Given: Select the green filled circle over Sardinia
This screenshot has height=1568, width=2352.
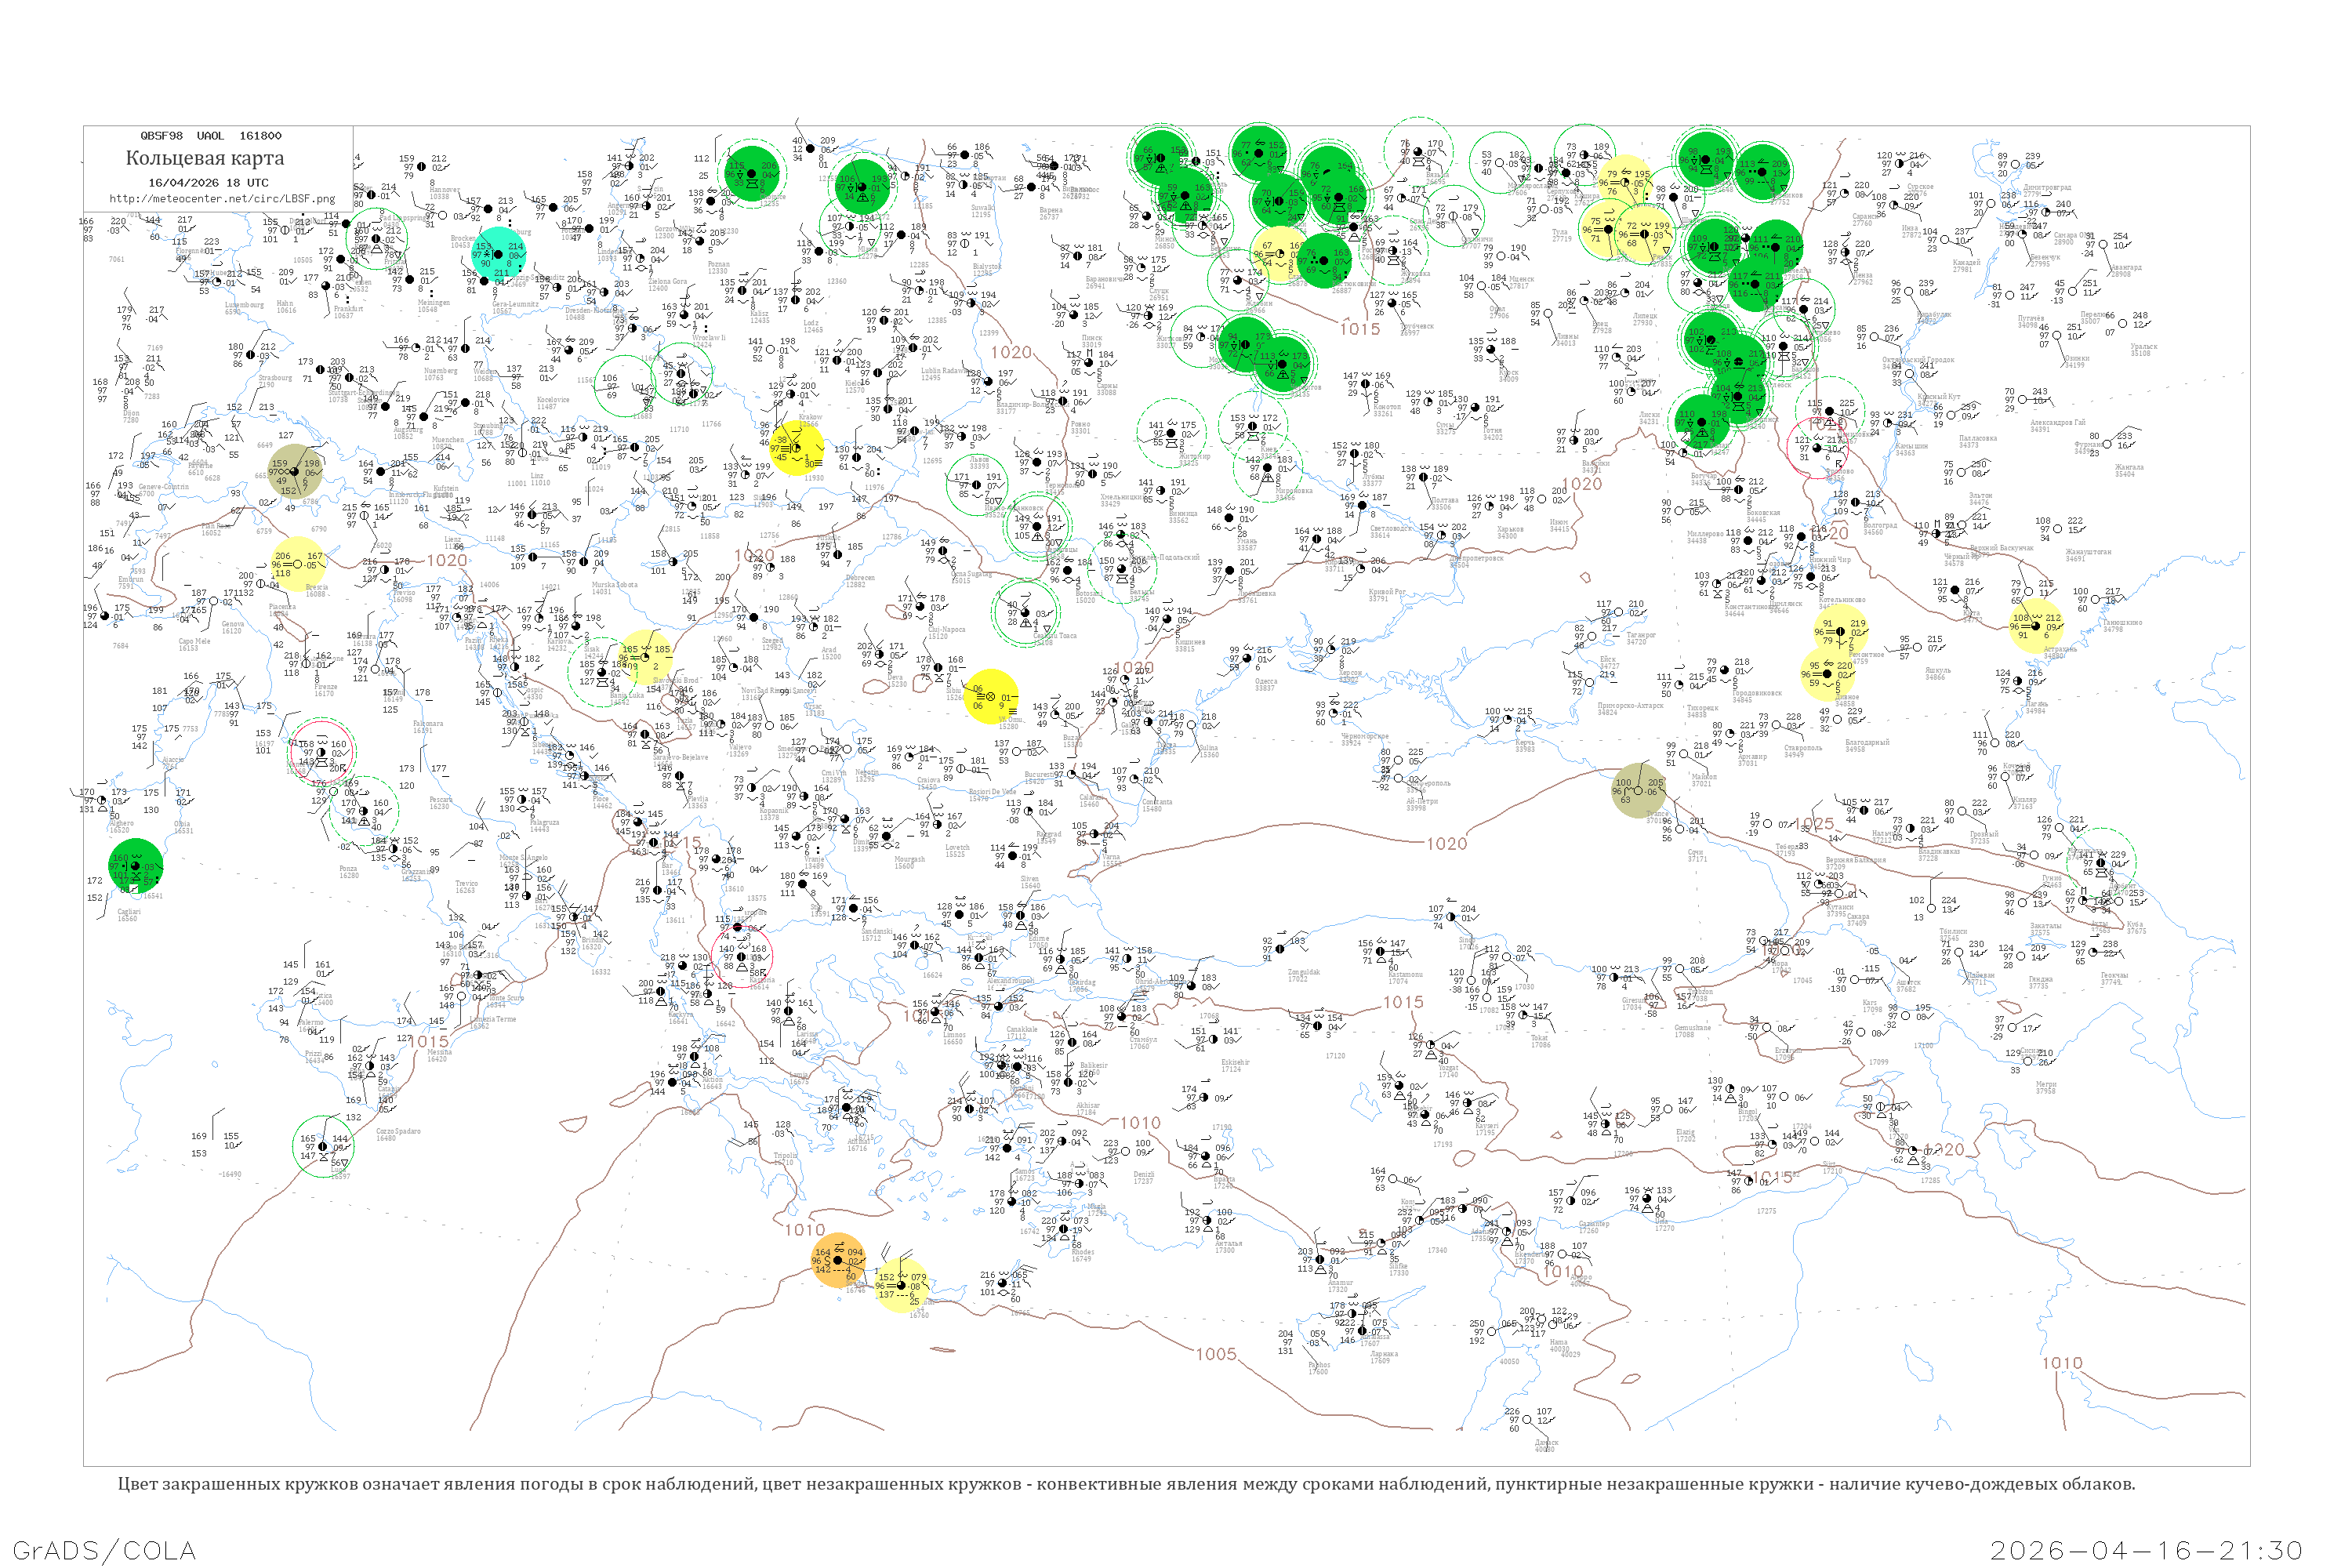Looking at the screenshot, I should [135, 866].
